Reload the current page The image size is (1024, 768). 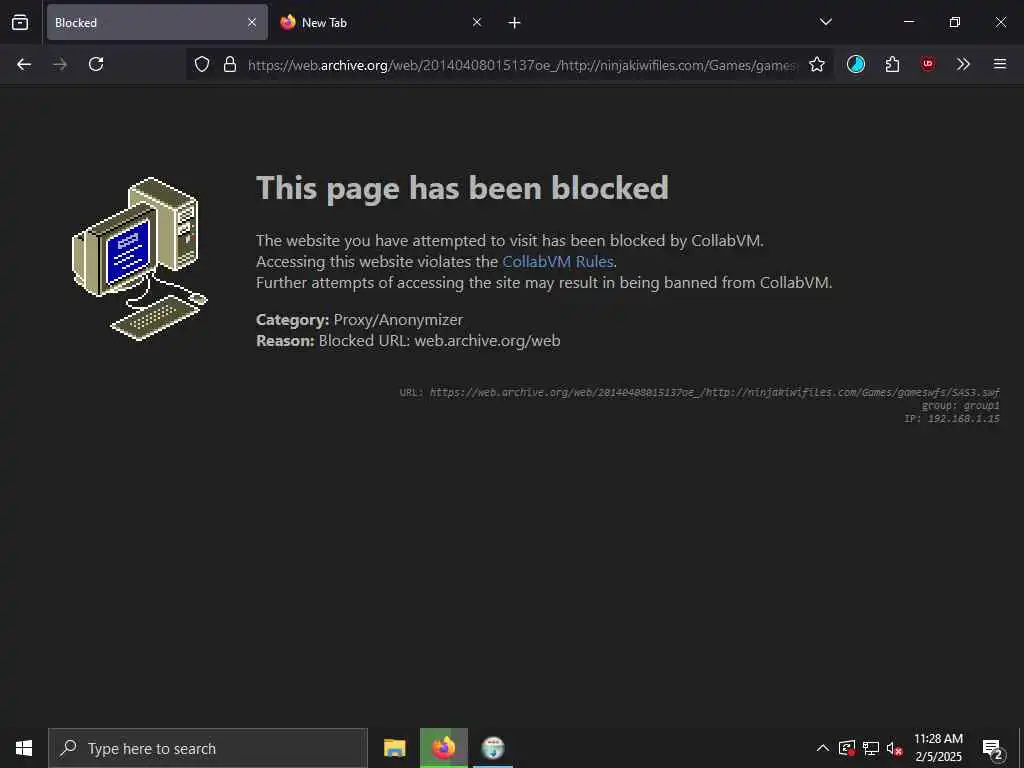pos(96,64)
